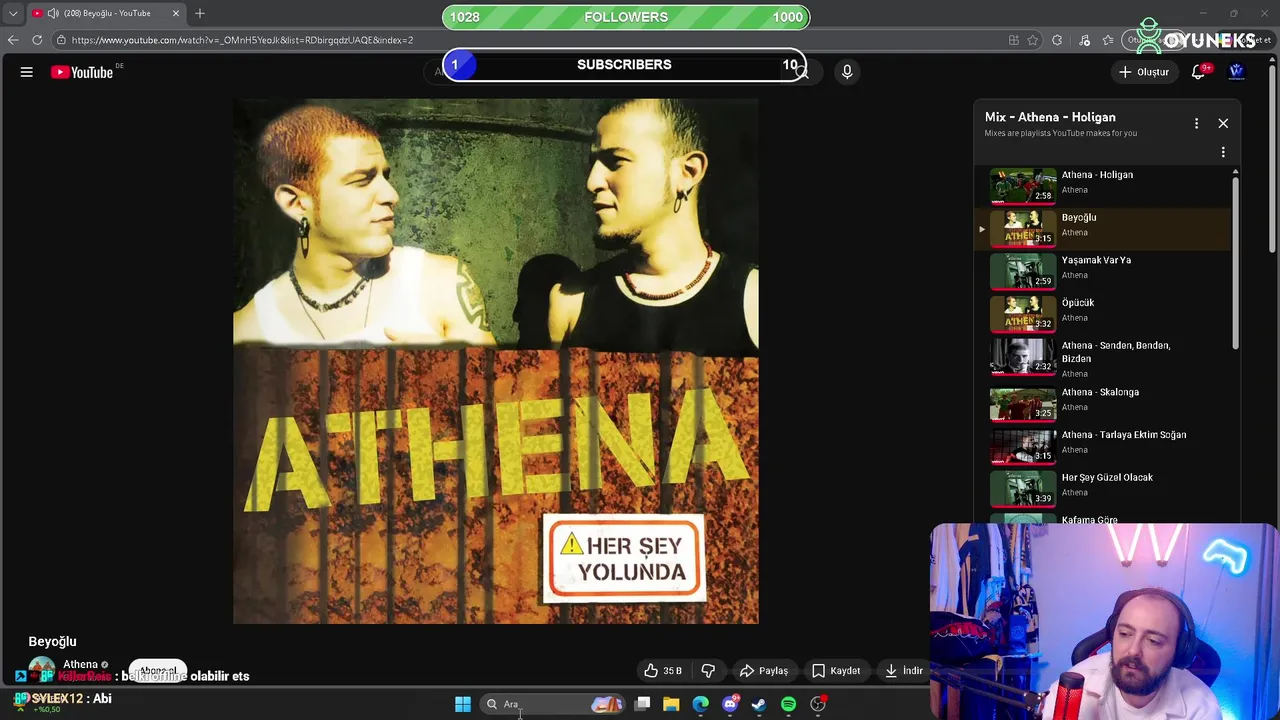Close the Beyoğlu - YouTube tab
Image resolution: width=1280 pixels, height=720 pixels.
(177, 13)
